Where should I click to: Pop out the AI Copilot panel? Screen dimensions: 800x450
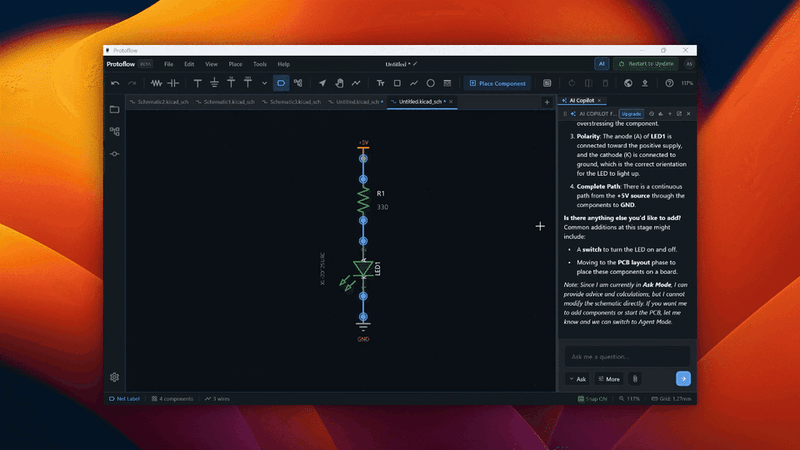(x=679, y=114)
